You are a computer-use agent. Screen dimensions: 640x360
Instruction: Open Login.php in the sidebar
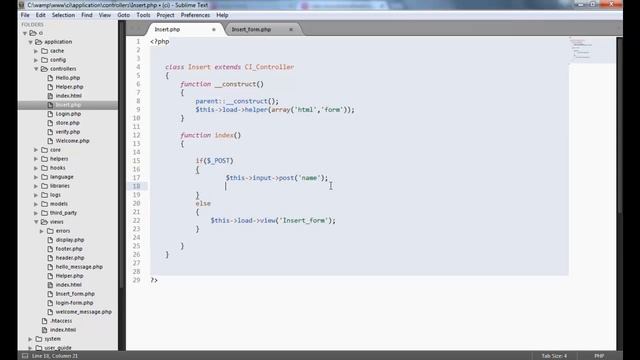(x=68, y=113)
